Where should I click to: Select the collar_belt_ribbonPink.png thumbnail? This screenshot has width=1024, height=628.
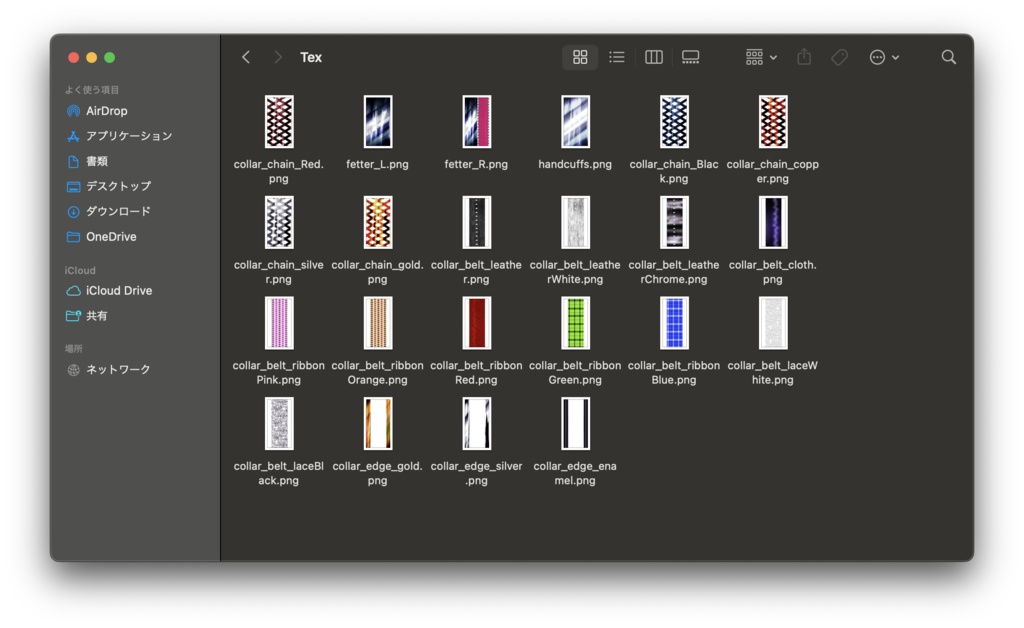click(279, 323)
